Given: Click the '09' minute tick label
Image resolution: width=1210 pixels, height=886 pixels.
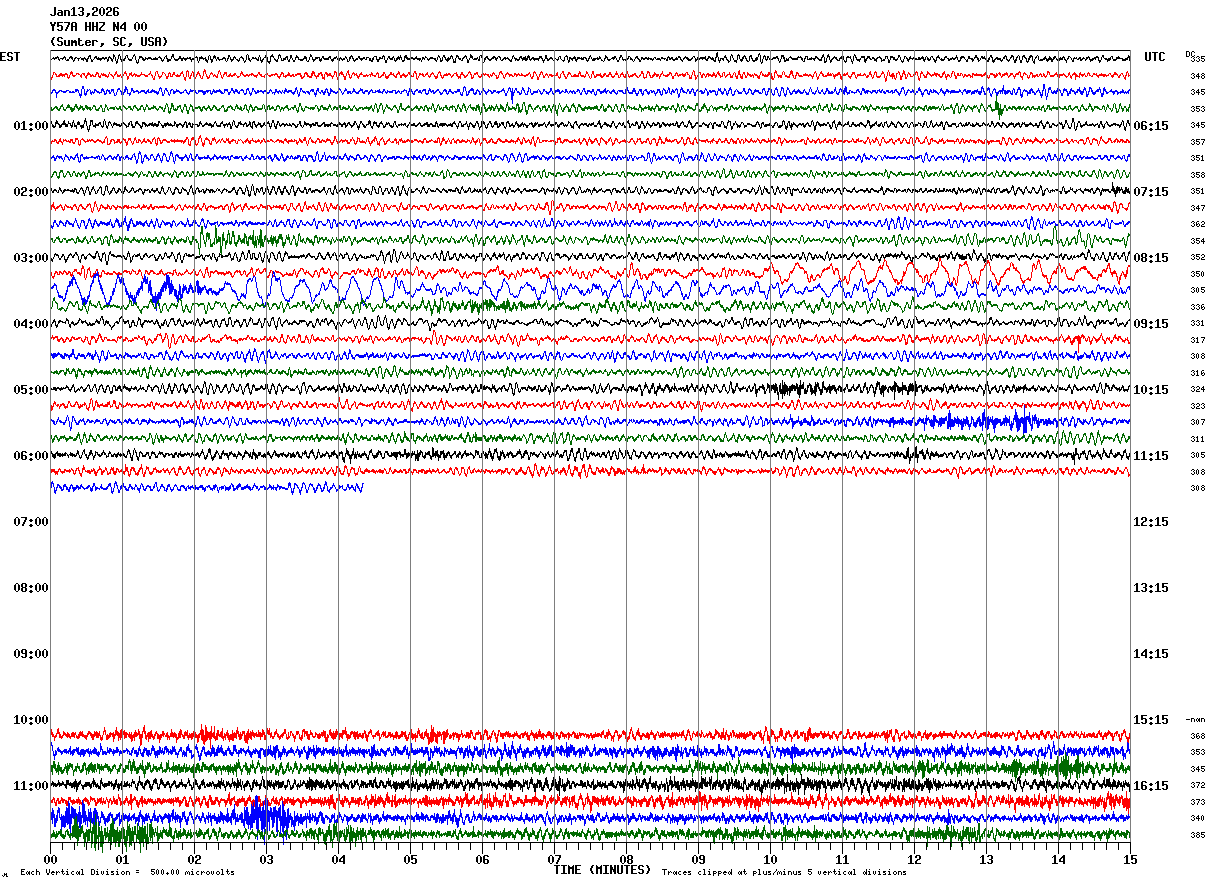Looking at the screenshot, I should [698, 859].
